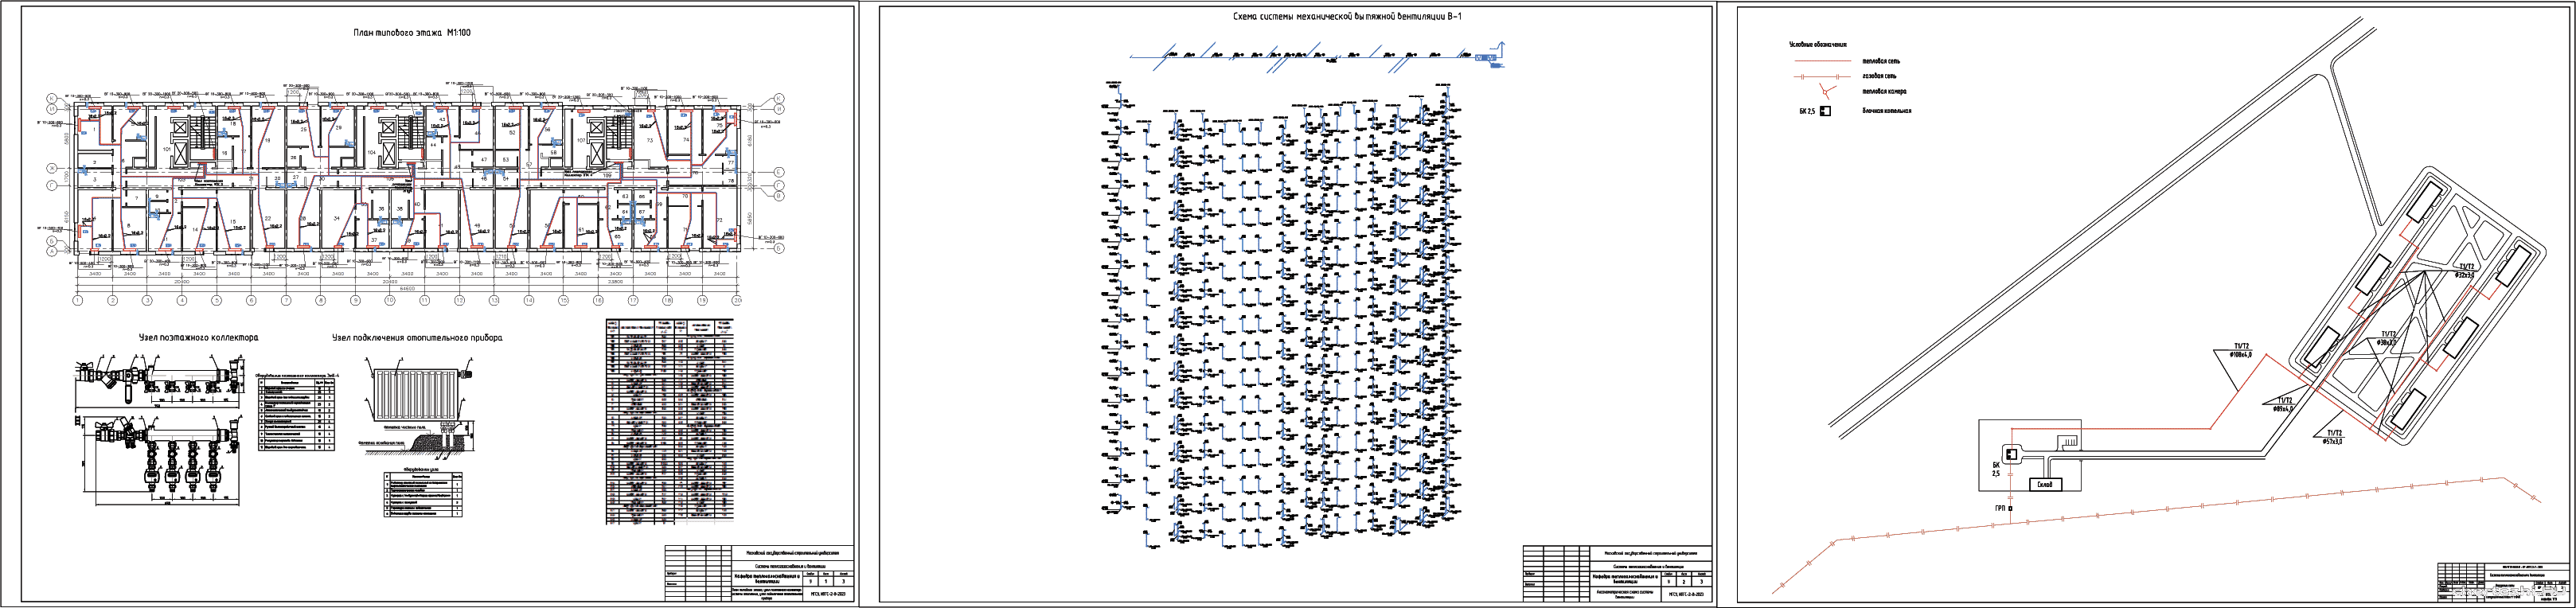Select the large specification table on first sheet
2576x608 pixels.
coord(669,422)
